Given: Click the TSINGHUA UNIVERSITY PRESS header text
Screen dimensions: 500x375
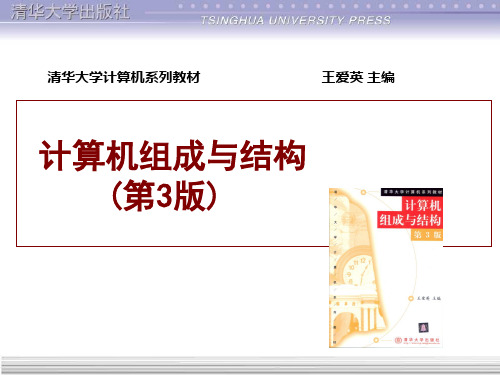Looking at the screenshot, I should coord(296,20).
